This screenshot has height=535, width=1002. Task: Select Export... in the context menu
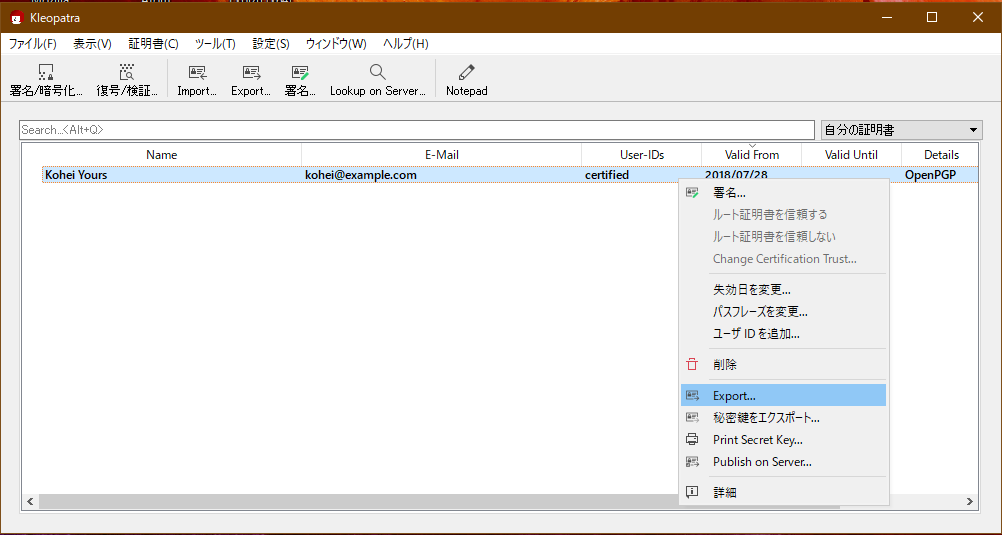pyautogui.click(x=734, y=396)
